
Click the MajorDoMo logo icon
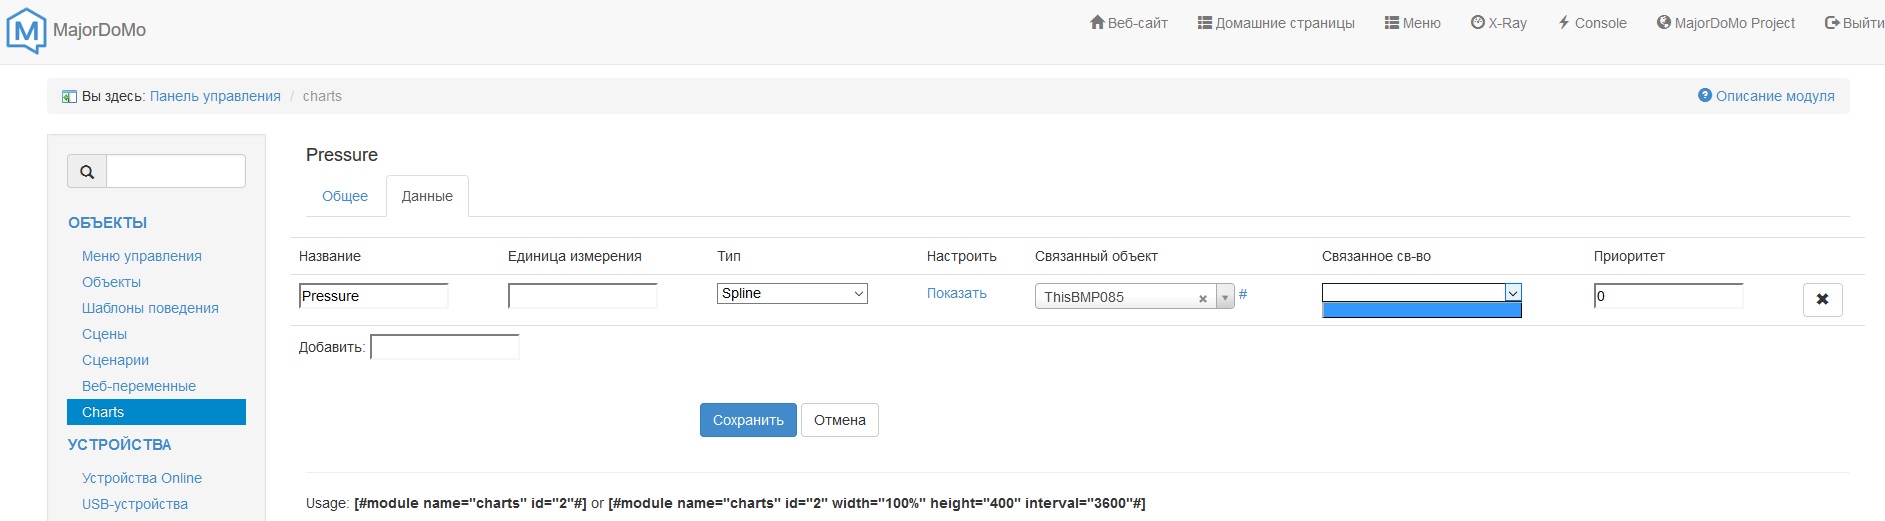(x=26, y=30)
